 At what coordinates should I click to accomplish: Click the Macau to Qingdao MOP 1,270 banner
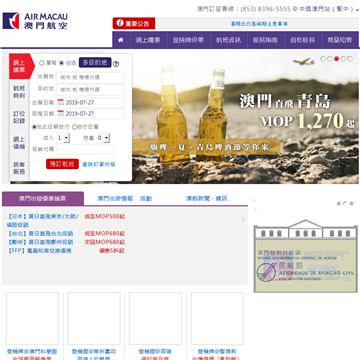point(245,117)
